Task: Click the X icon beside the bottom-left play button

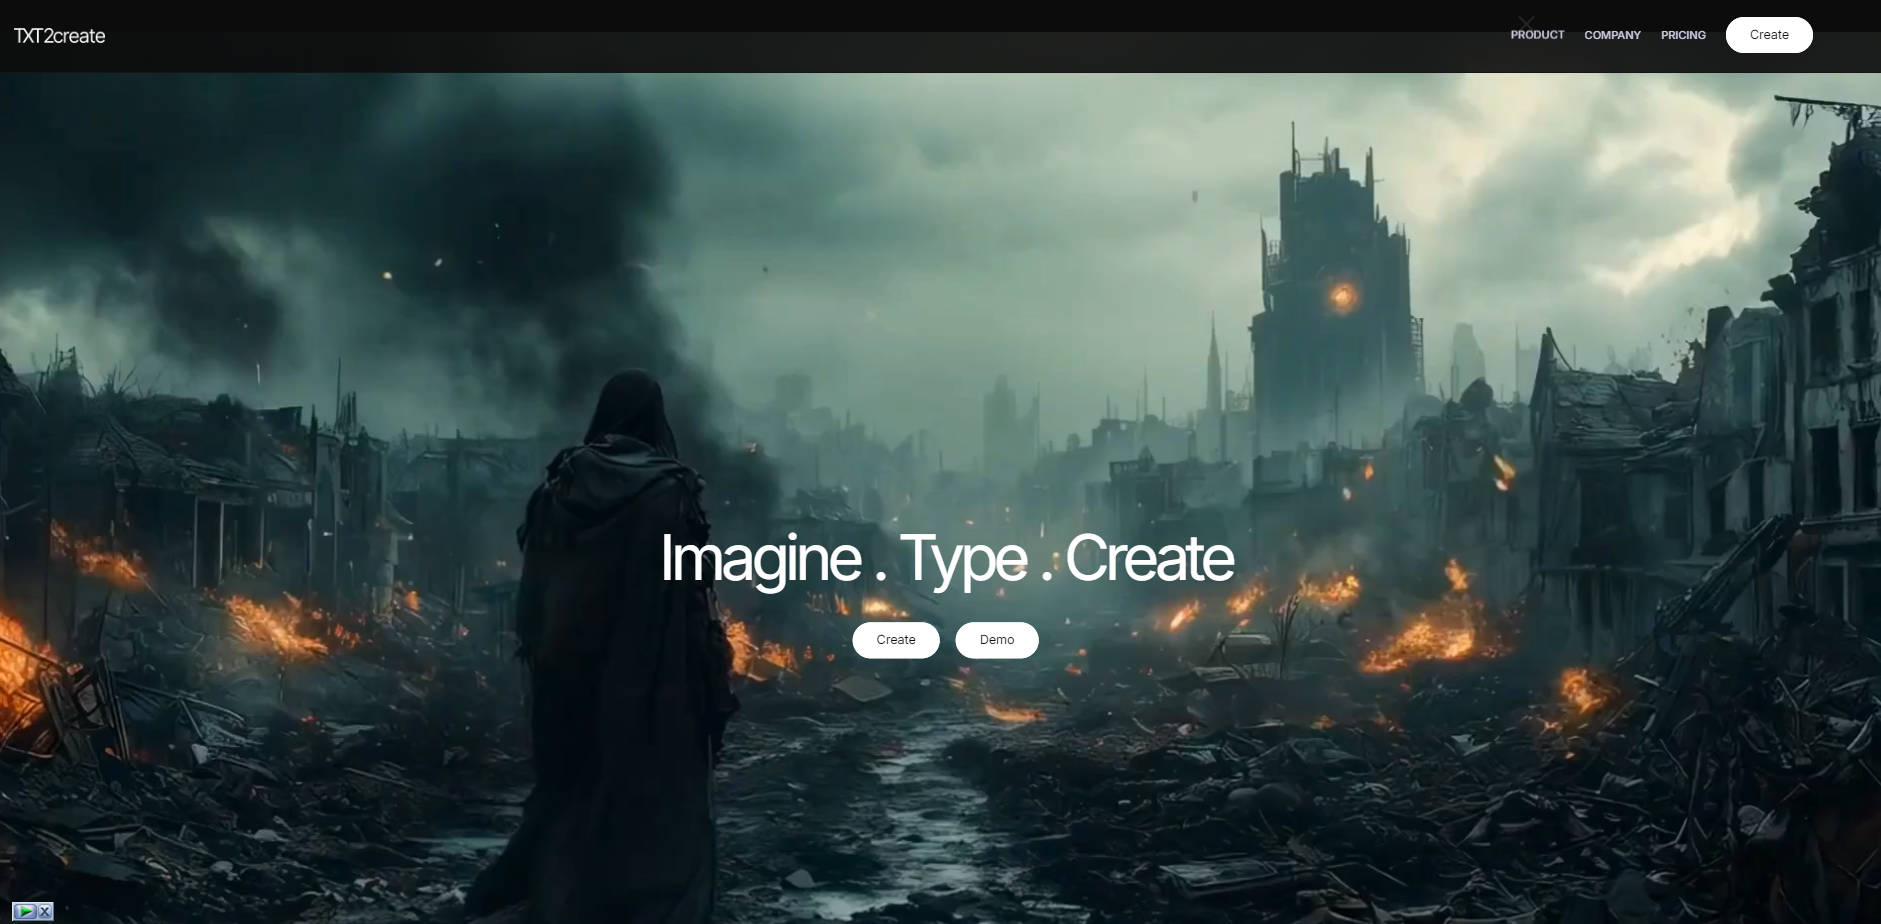Action: click(x=44, y=911)
